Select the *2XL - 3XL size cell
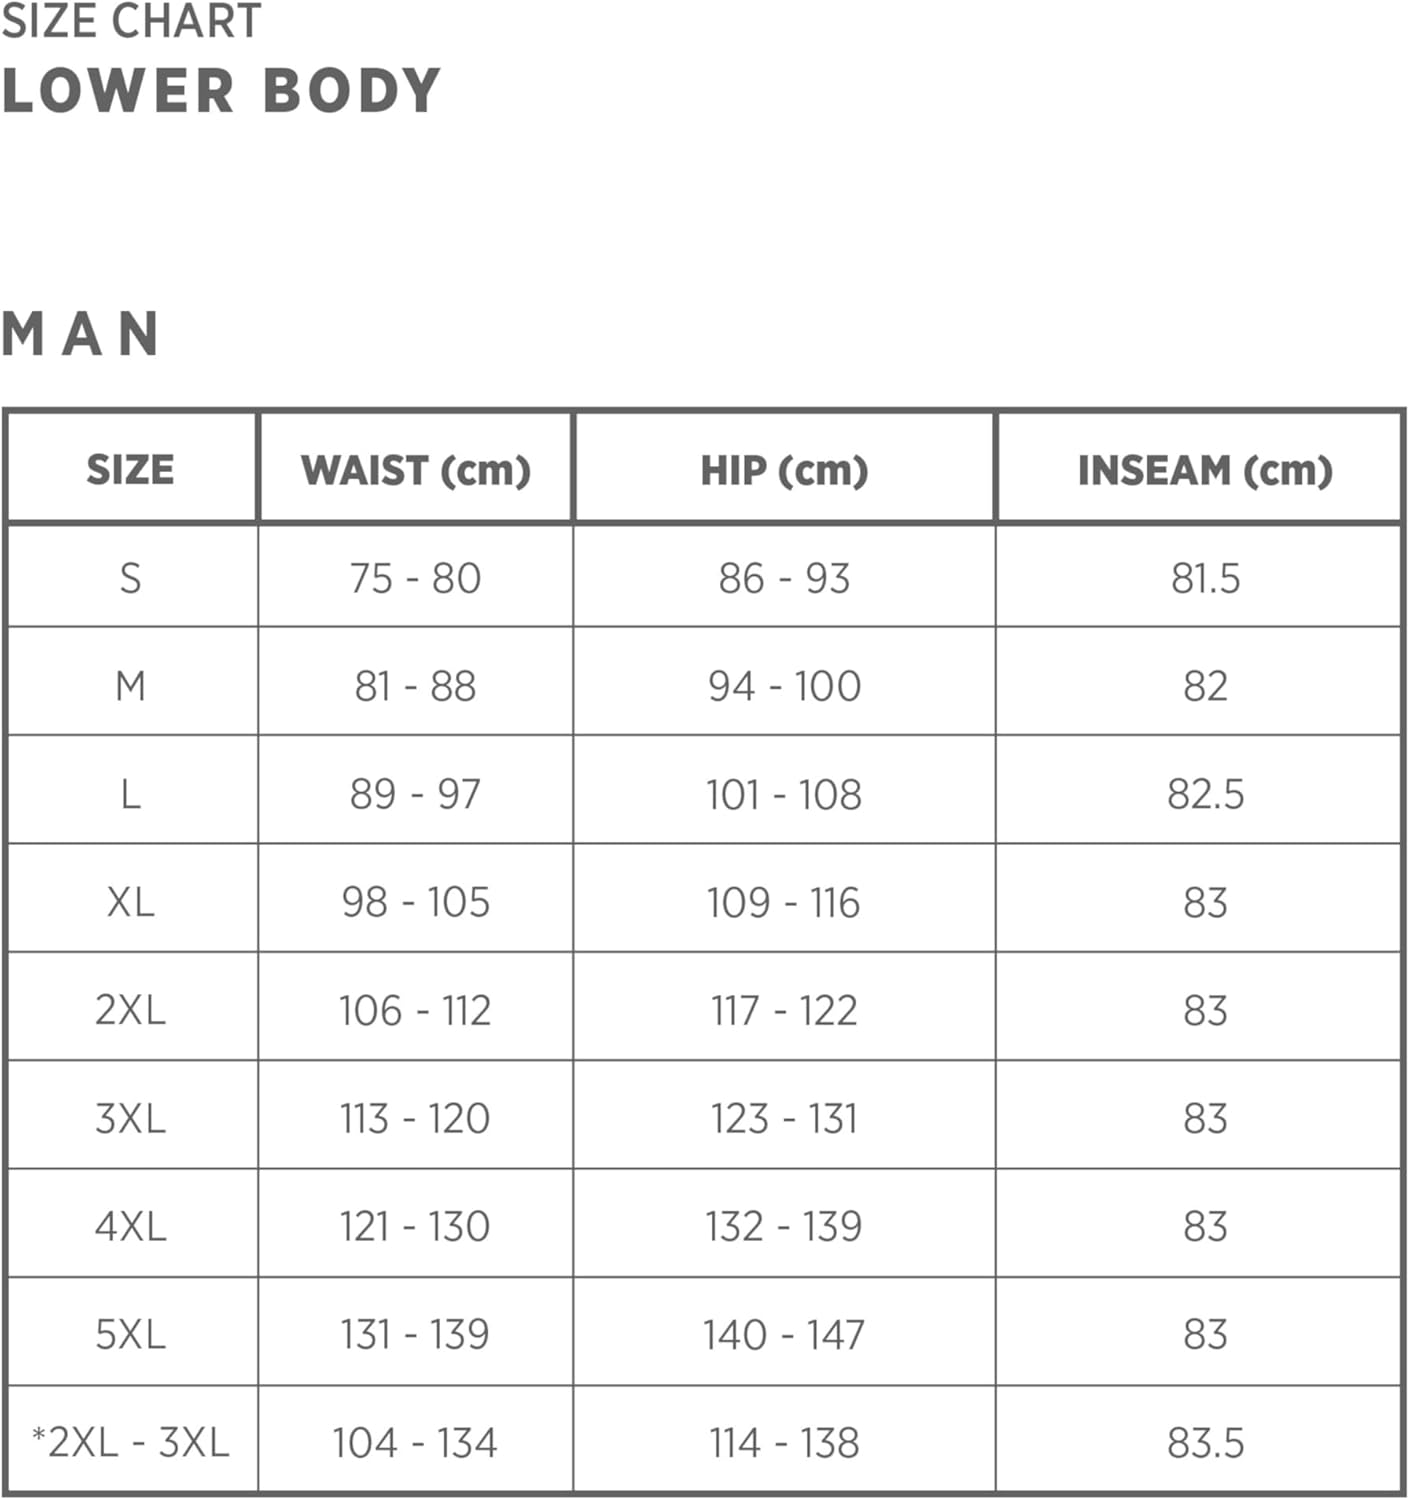Viewport: 1410px width, 1500px height. pos(131,1442)
